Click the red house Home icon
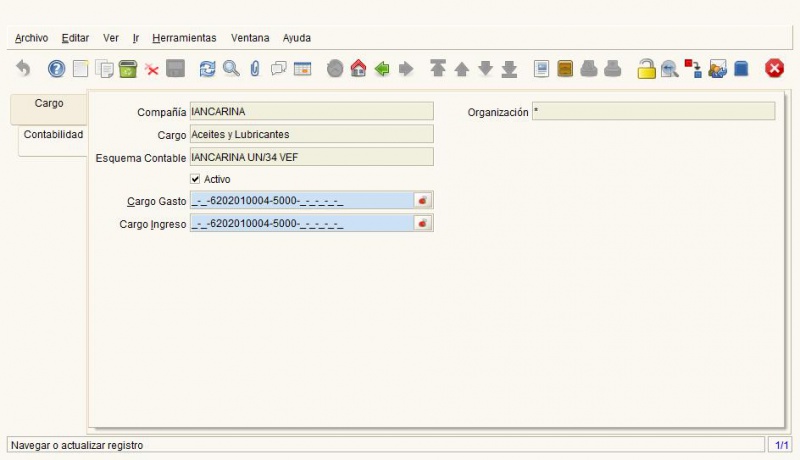Viewport: 800px width, 460px height. [358, 69]
